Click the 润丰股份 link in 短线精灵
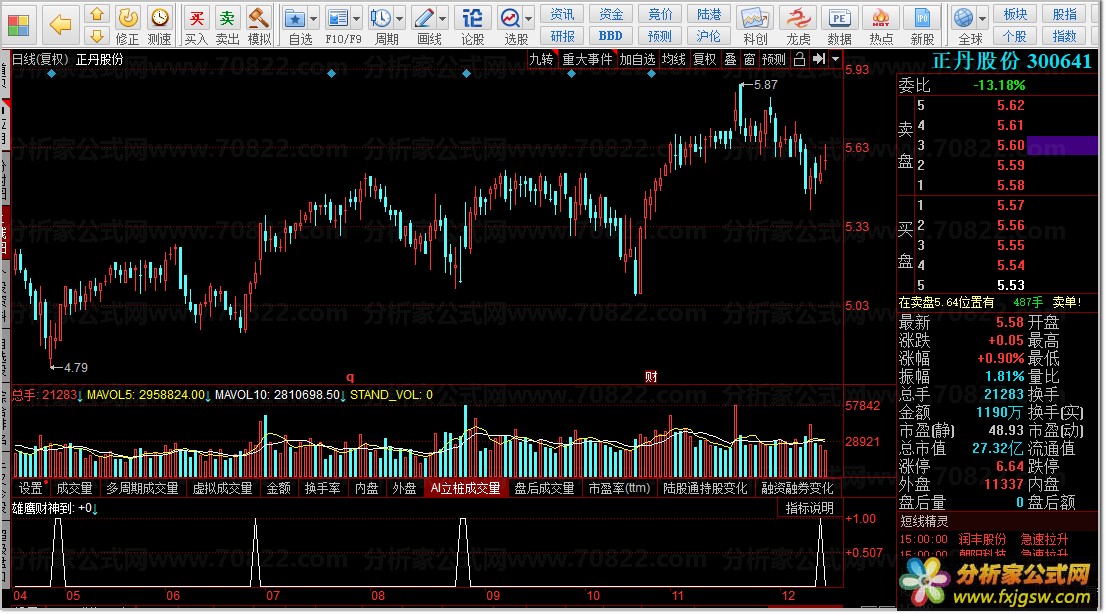 click(x=982, y=539)
